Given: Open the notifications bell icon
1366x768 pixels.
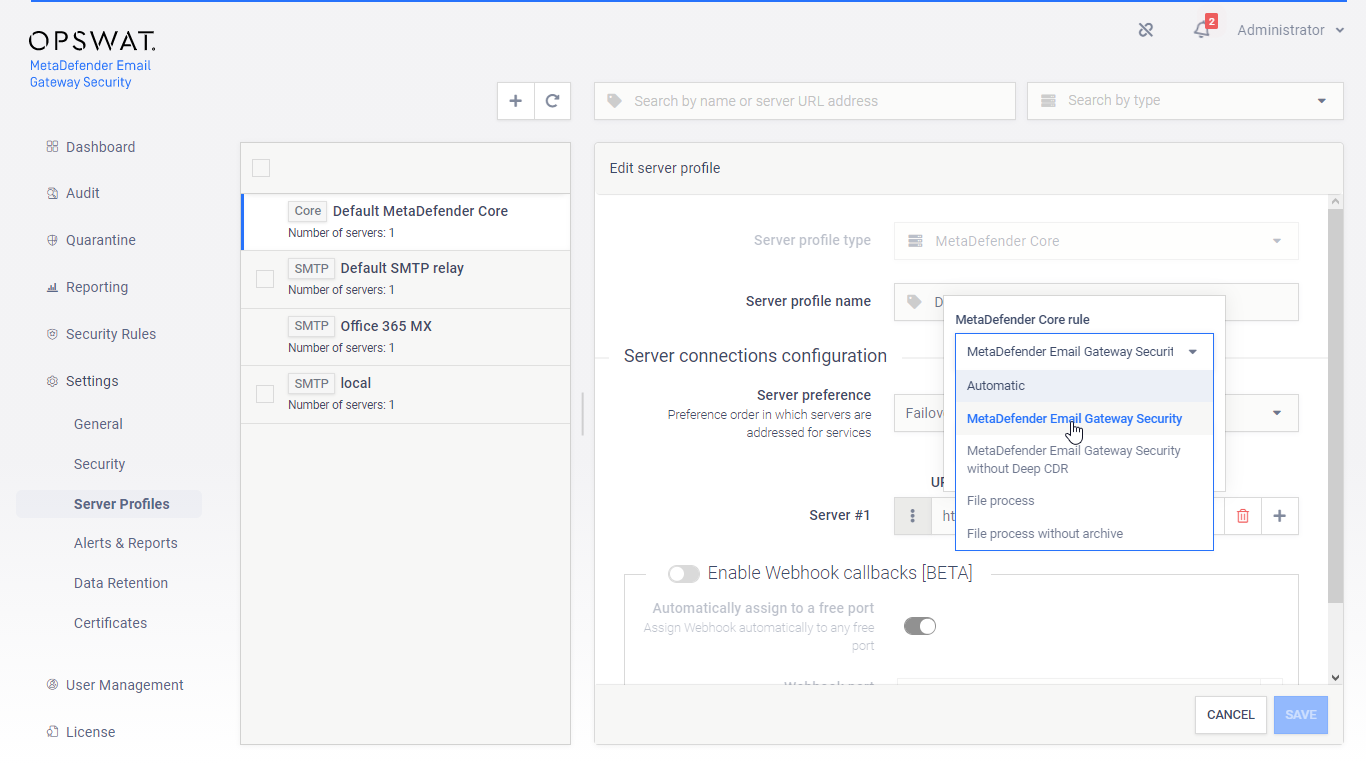Looking at the screenshot, I should coord(1202,30).
